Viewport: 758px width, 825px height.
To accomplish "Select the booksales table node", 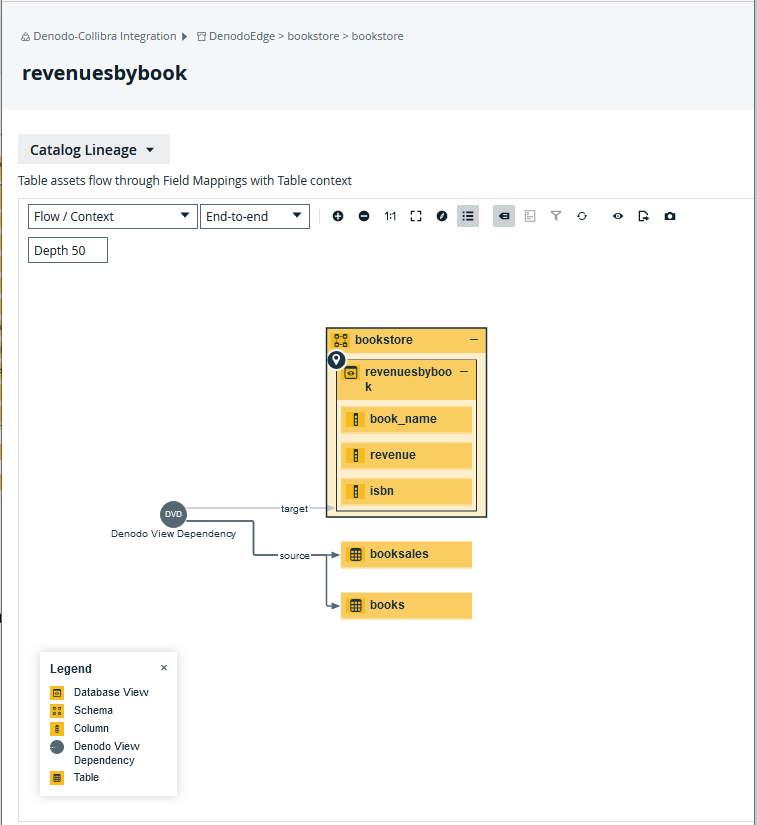I will point(406,555).
